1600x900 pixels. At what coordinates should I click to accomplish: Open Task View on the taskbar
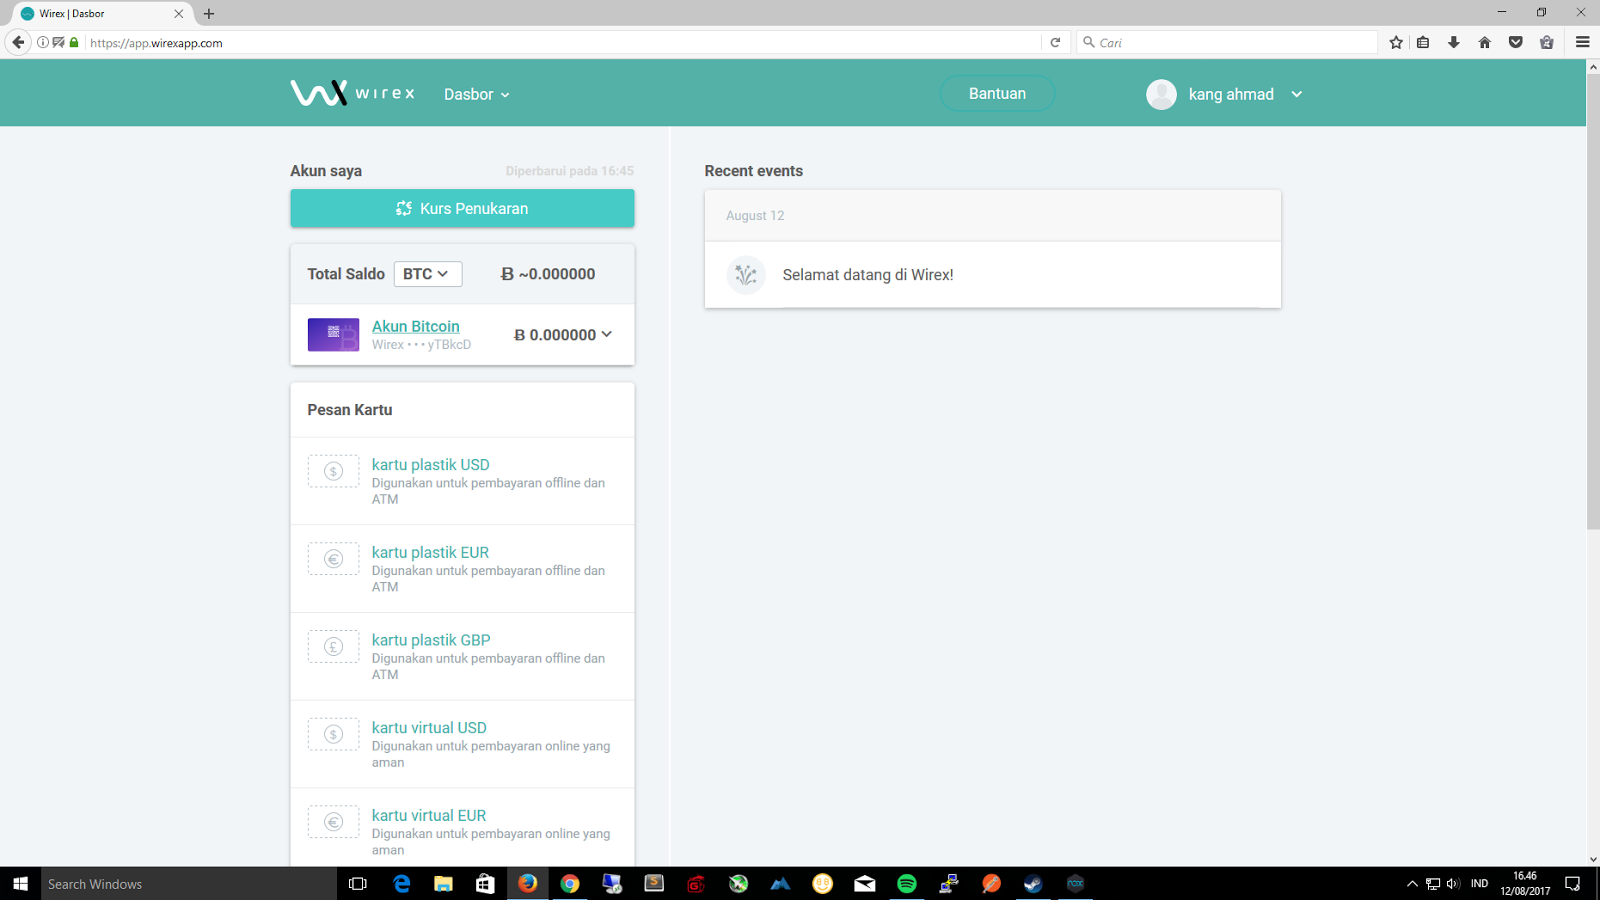358,884
